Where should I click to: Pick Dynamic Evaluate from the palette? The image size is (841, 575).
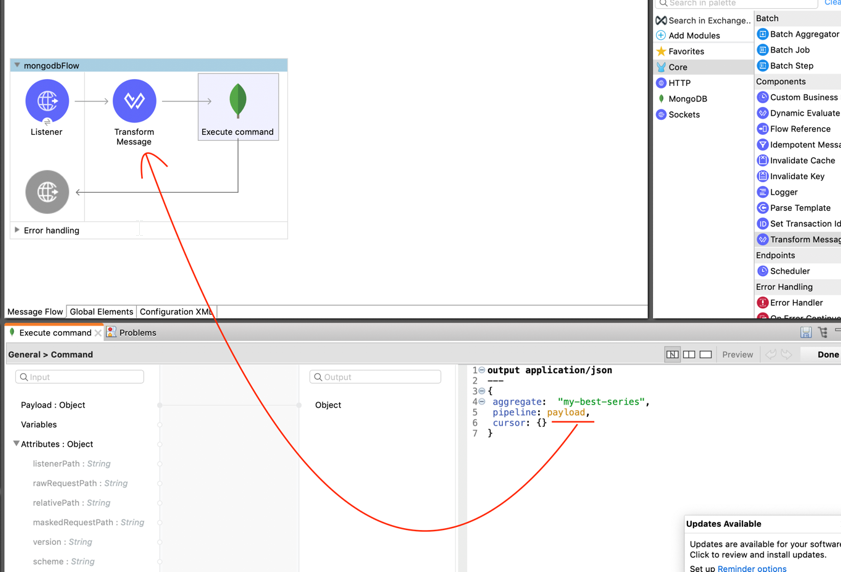[798, 113]
